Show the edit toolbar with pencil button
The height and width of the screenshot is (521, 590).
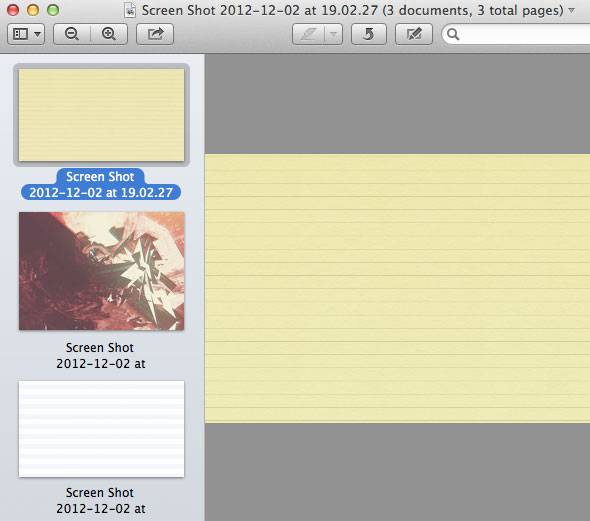(414, 34)
